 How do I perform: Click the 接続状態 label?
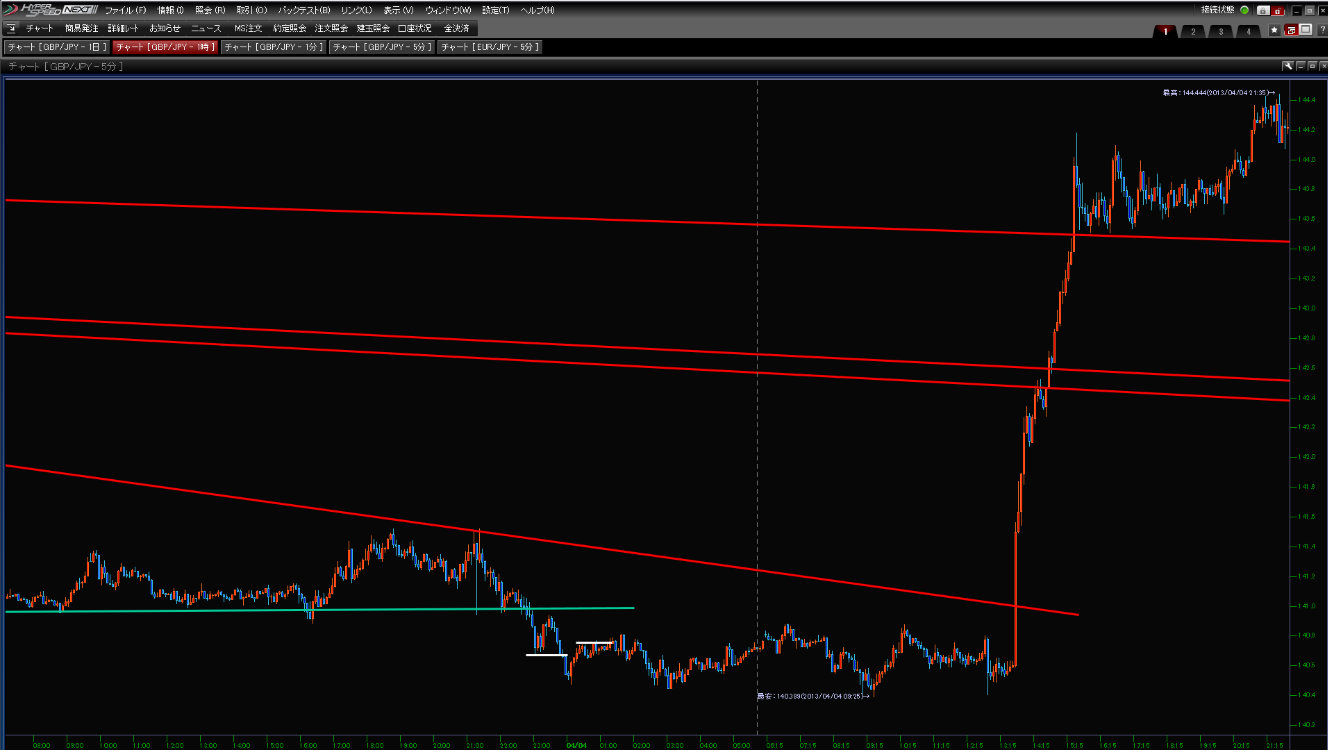[x=1217, y=10]
